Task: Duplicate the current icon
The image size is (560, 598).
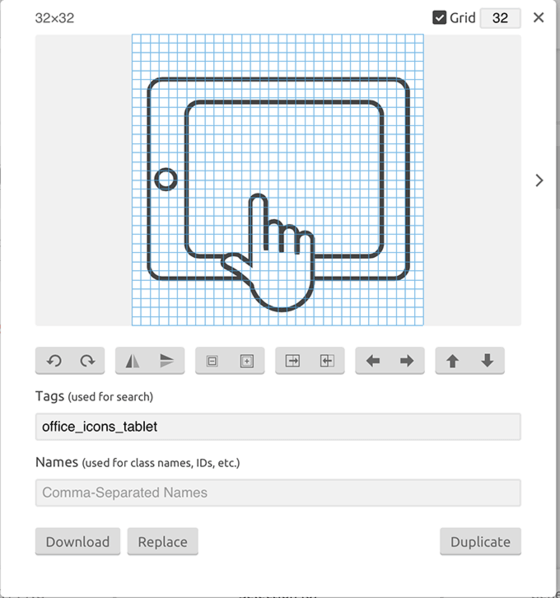Action: coord(480,542)
